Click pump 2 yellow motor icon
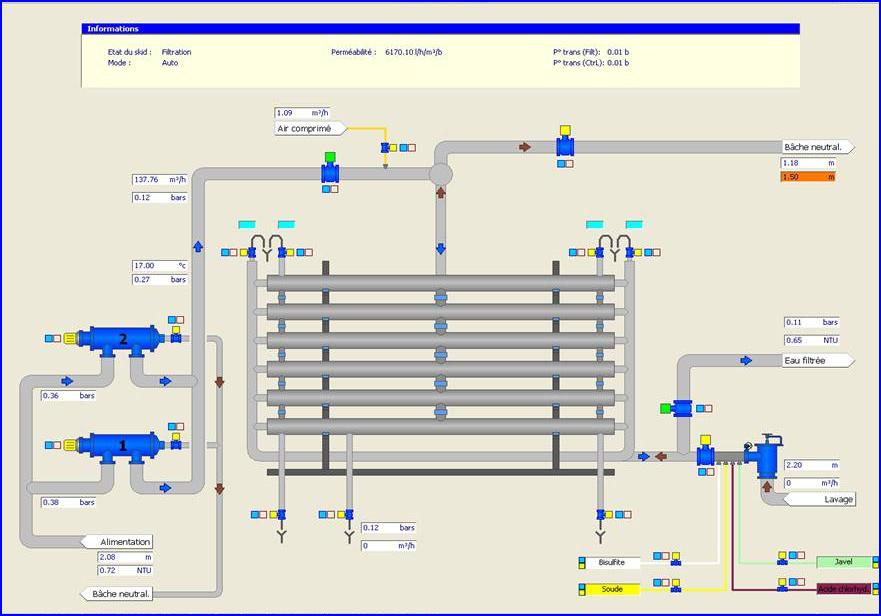Screen dimensions: 881x616 70,338
